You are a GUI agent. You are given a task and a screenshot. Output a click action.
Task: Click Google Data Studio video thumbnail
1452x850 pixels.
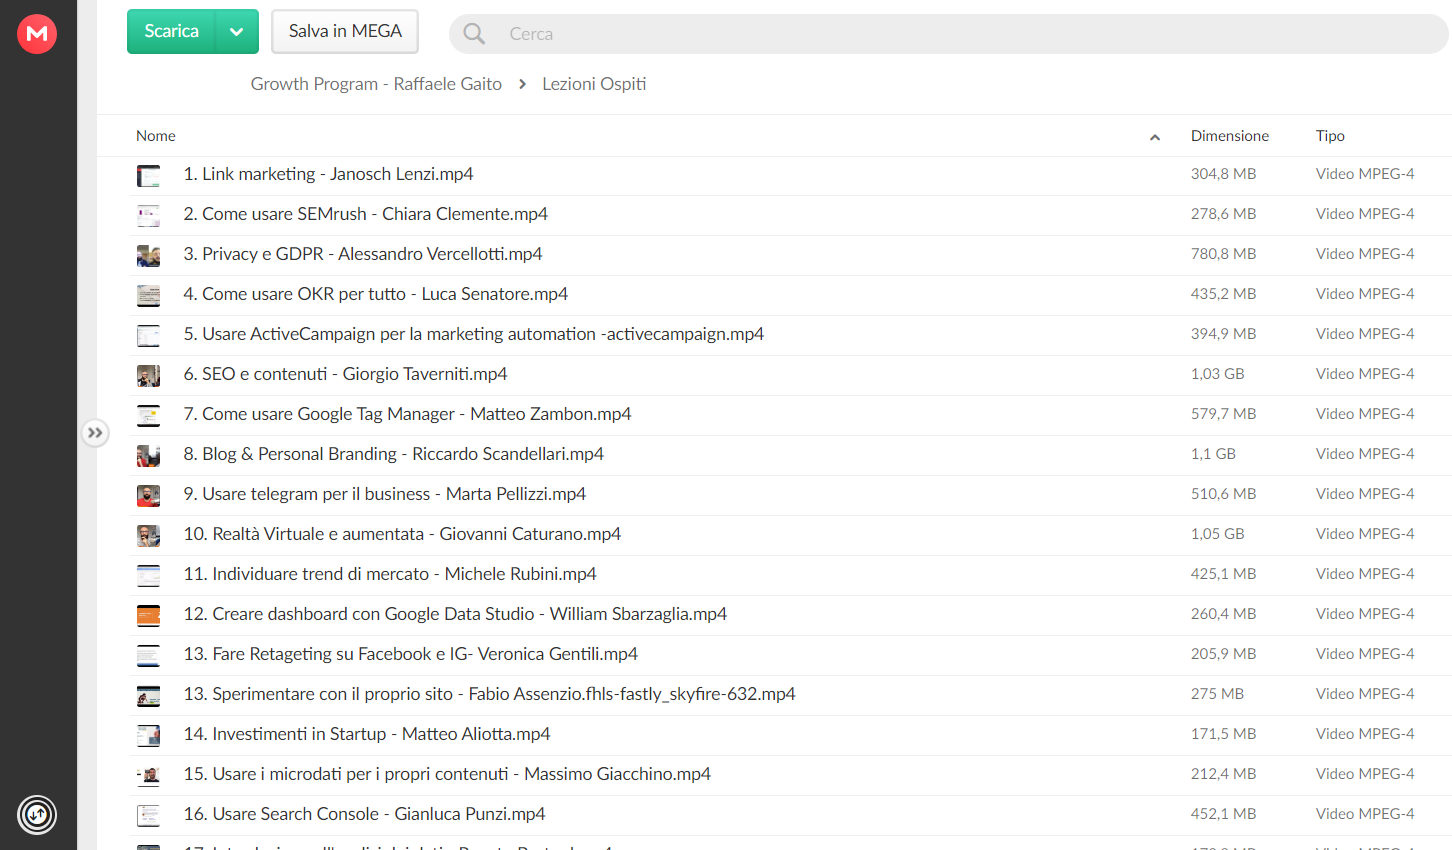tap(148, 616)
